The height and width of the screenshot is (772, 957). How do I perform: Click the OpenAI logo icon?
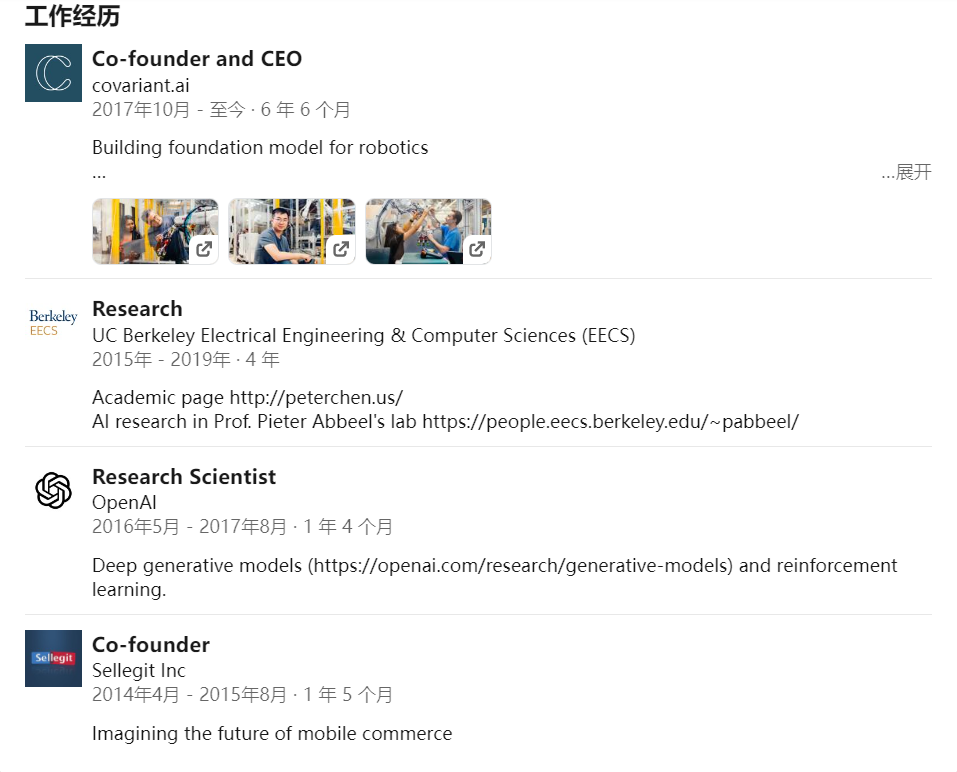click(x=53, y=490)
